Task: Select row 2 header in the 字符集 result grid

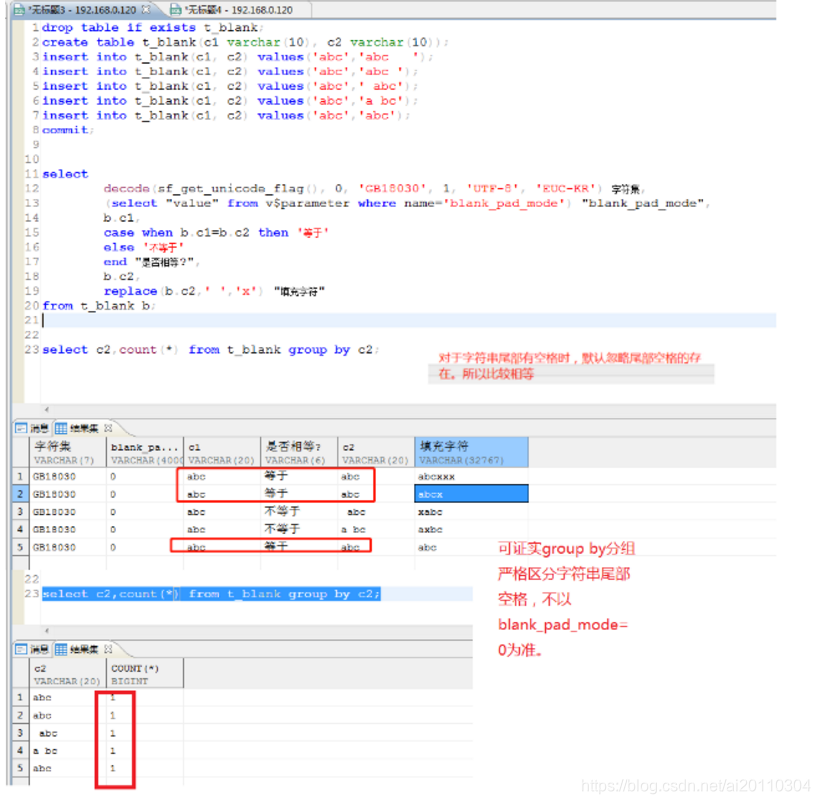Action: tap(20, 494)
